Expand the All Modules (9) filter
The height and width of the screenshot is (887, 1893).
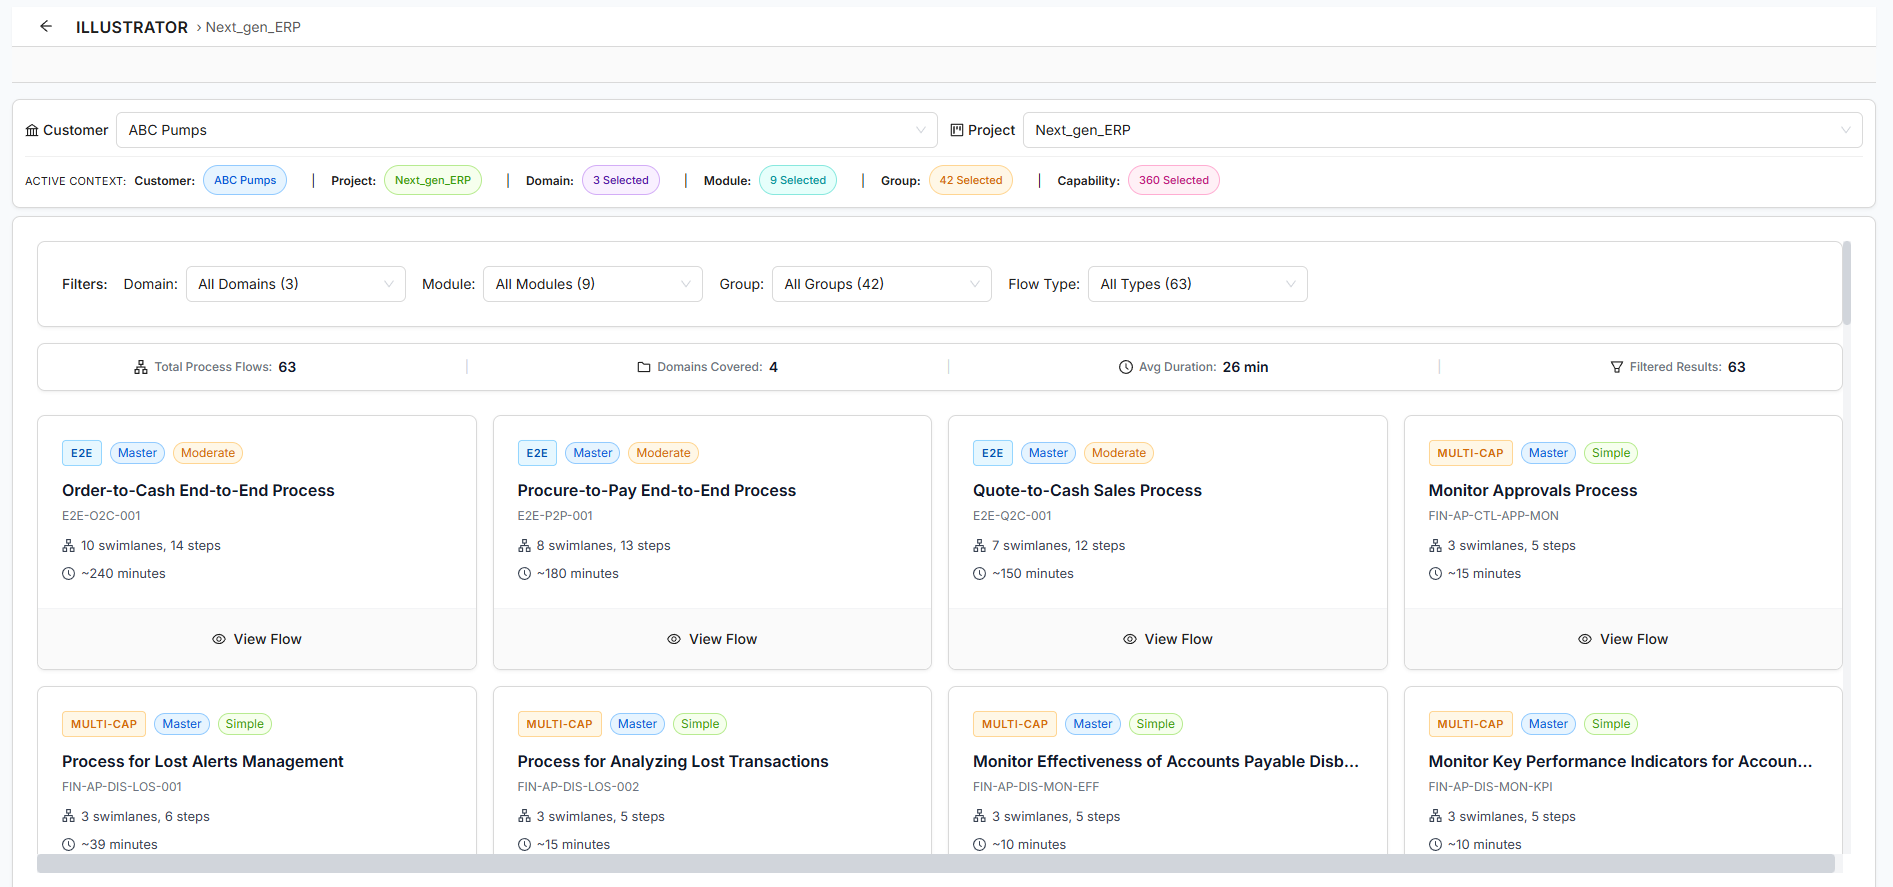pyautogui.click(x=592, y=285)
